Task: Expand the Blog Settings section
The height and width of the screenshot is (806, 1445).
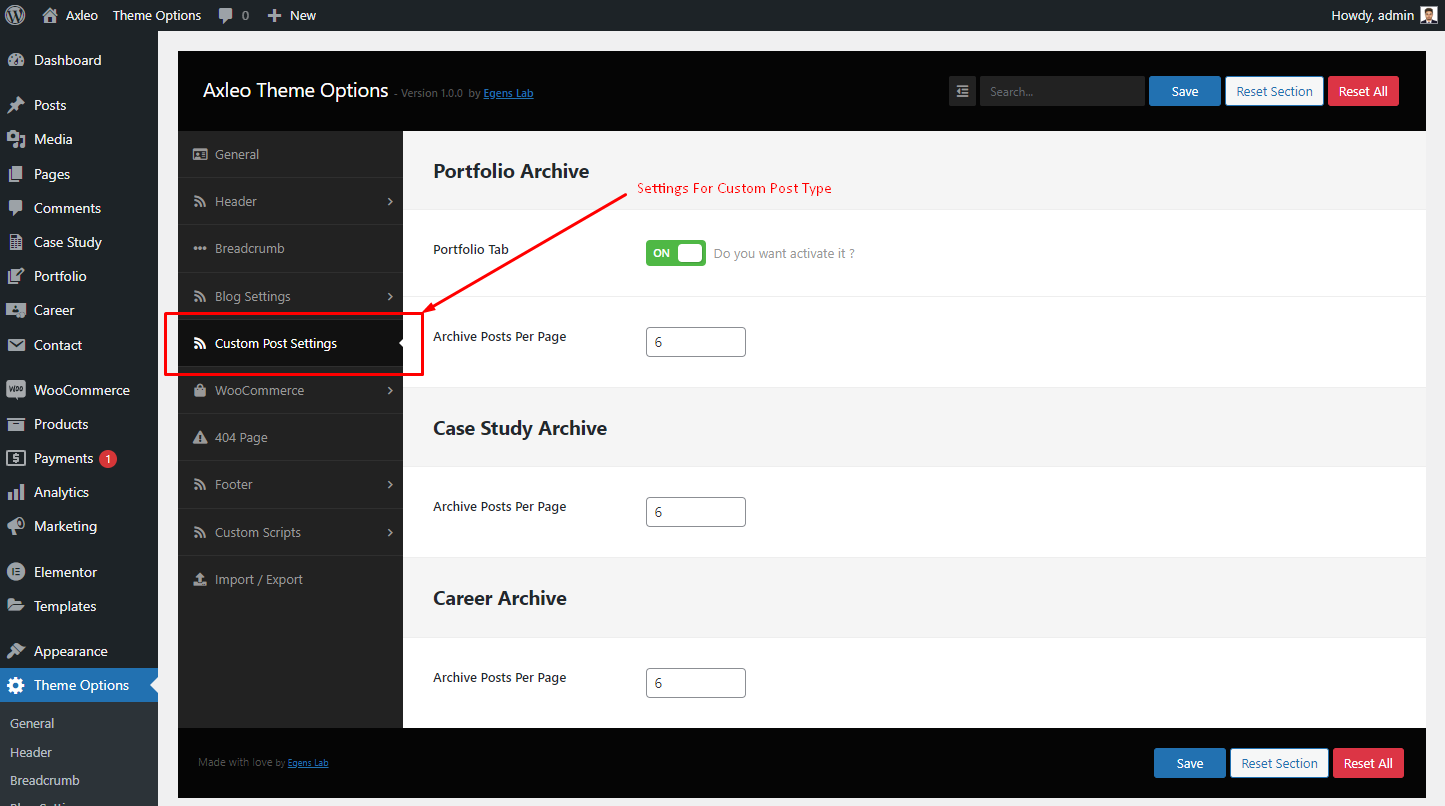Action: [x=291, y=296]
